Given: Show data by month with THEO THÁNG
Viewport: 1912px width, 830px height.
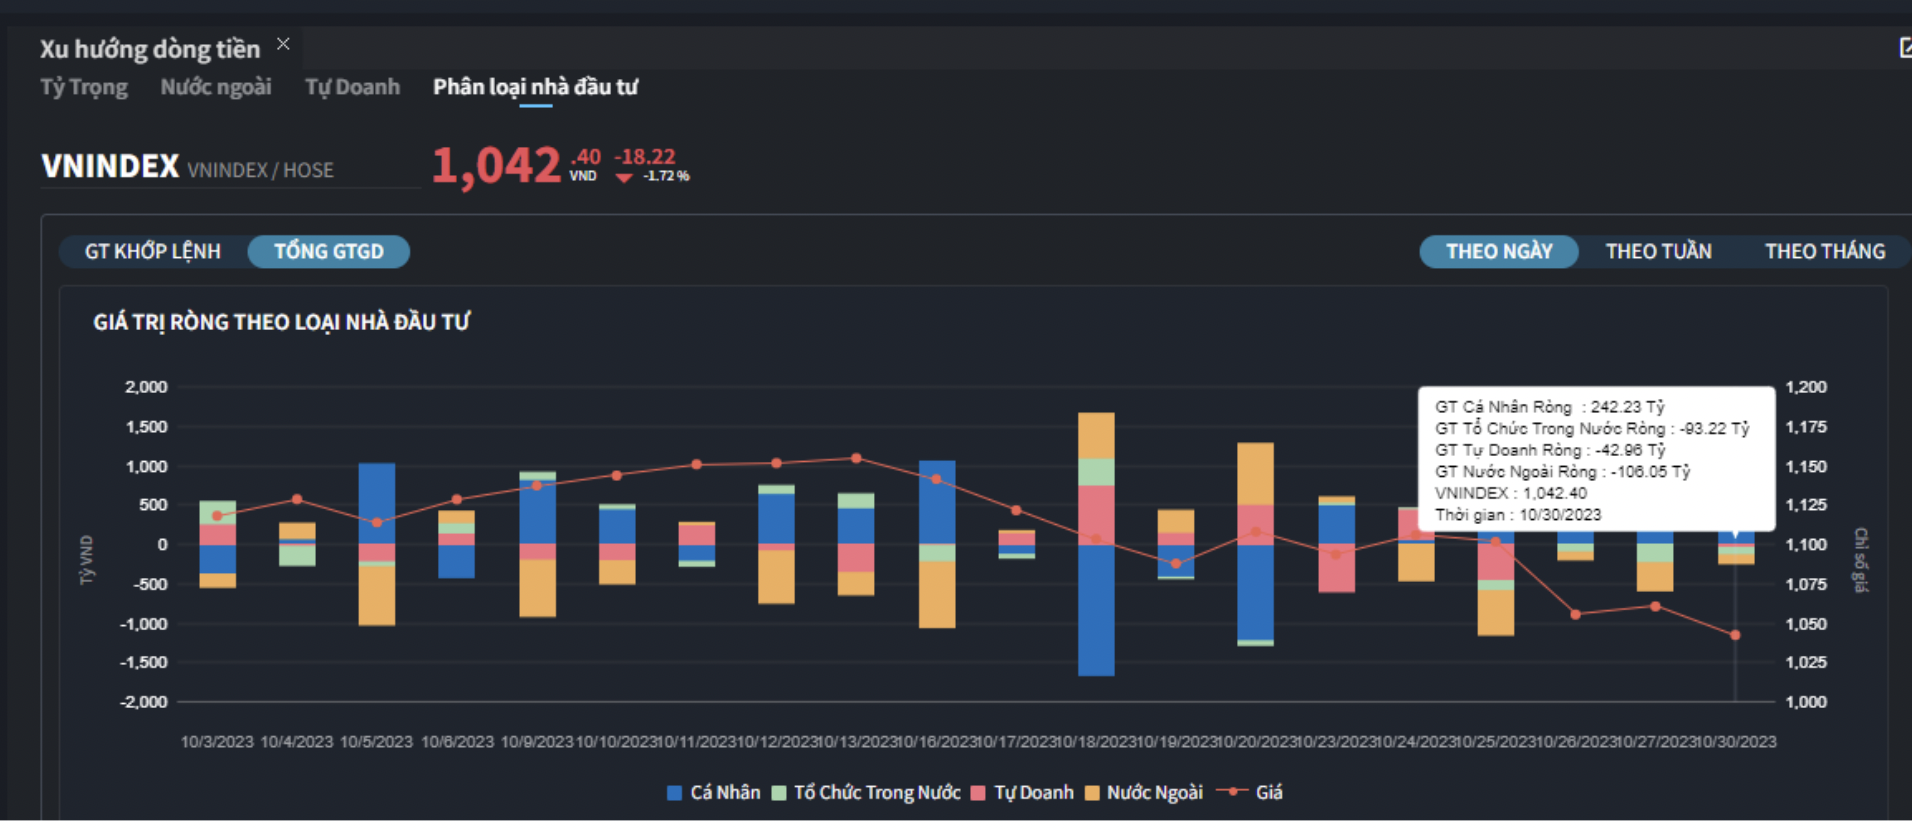Looking at the screenshot, I should click(1824, 251).
